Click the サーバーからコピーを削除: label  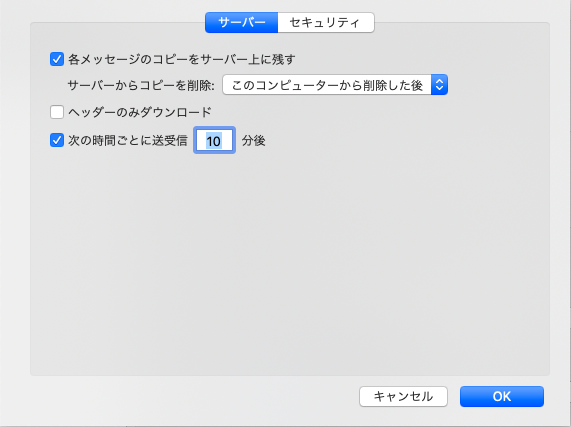pyautogui.click(x=141, y=85)
